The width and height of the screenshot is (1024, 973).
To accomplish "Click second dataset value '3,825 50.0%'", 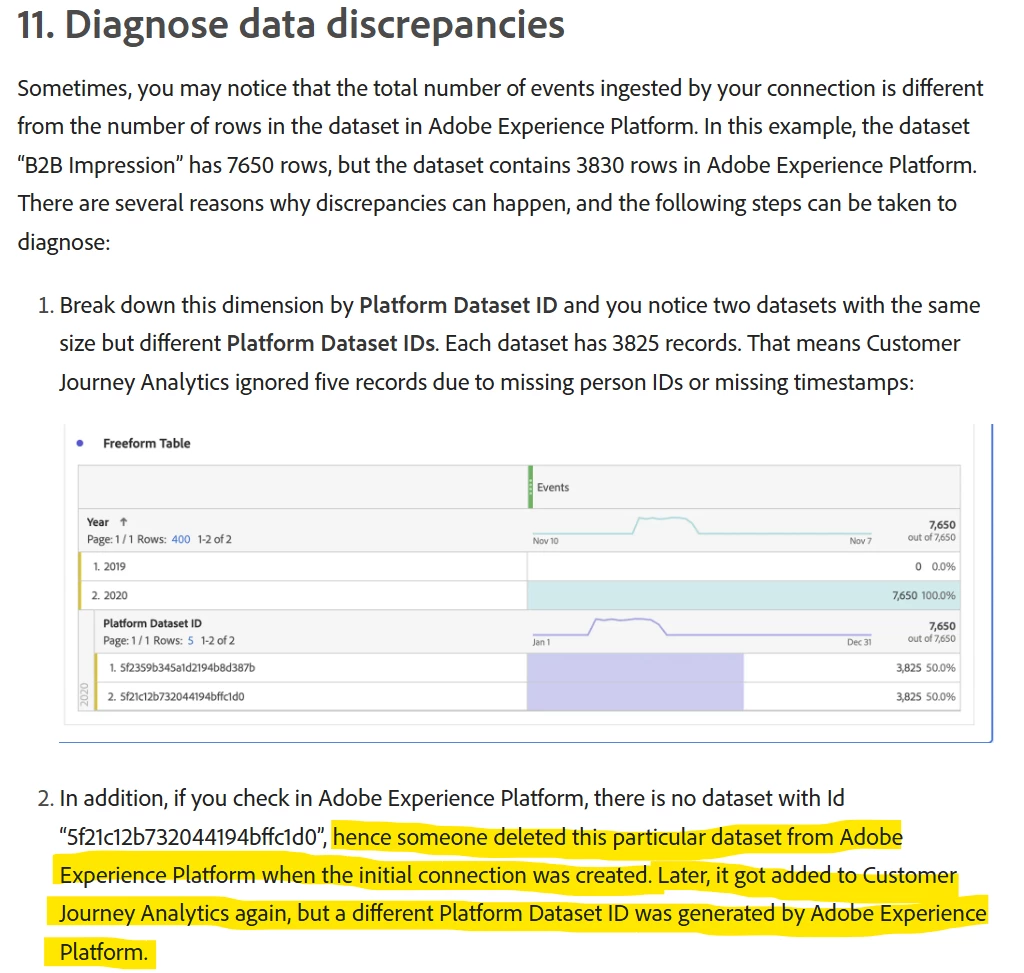I will coord(925,696).
